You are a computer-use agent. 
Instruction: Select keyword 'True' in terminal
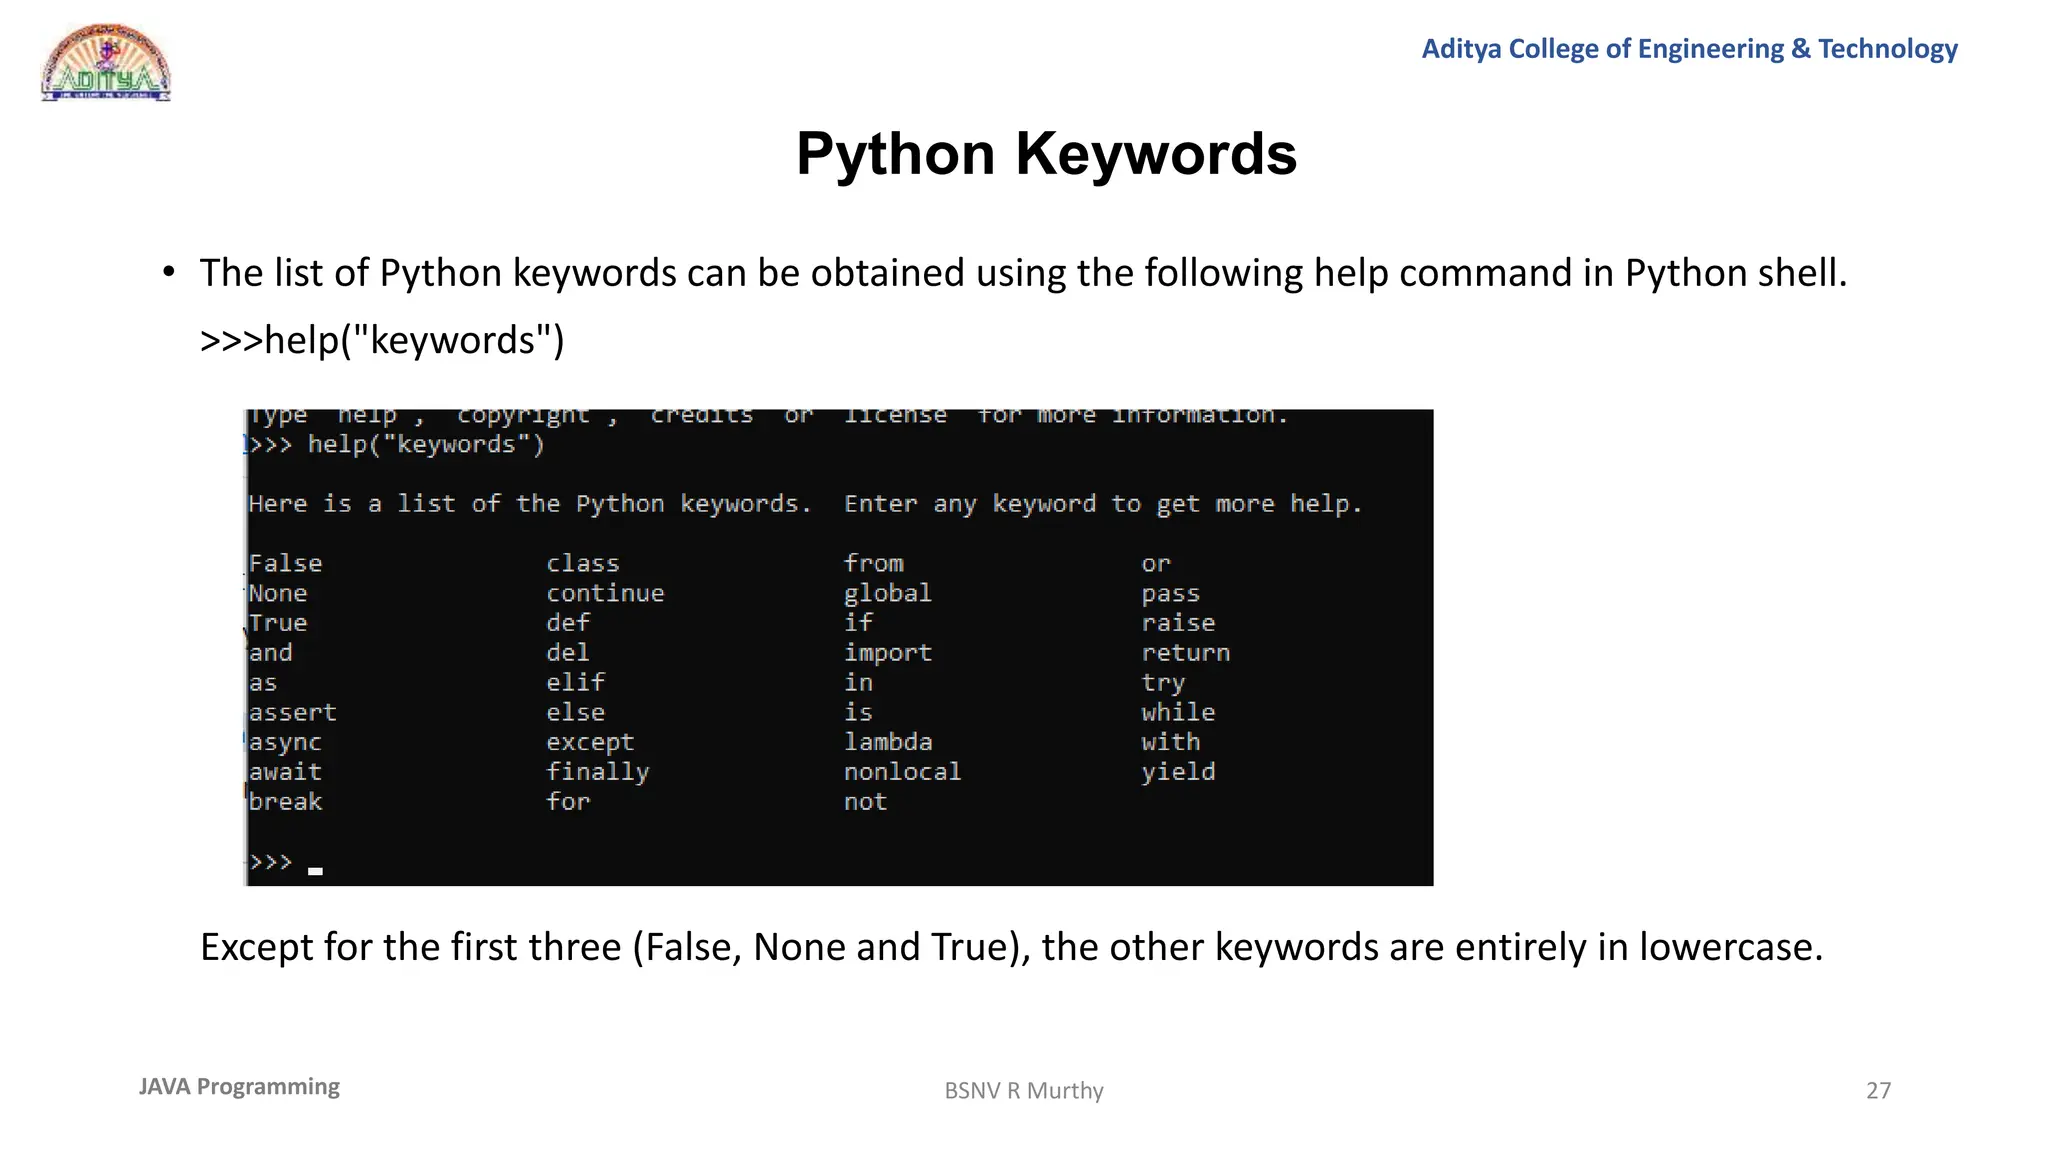pyautogui.click(x=278, y=623)
